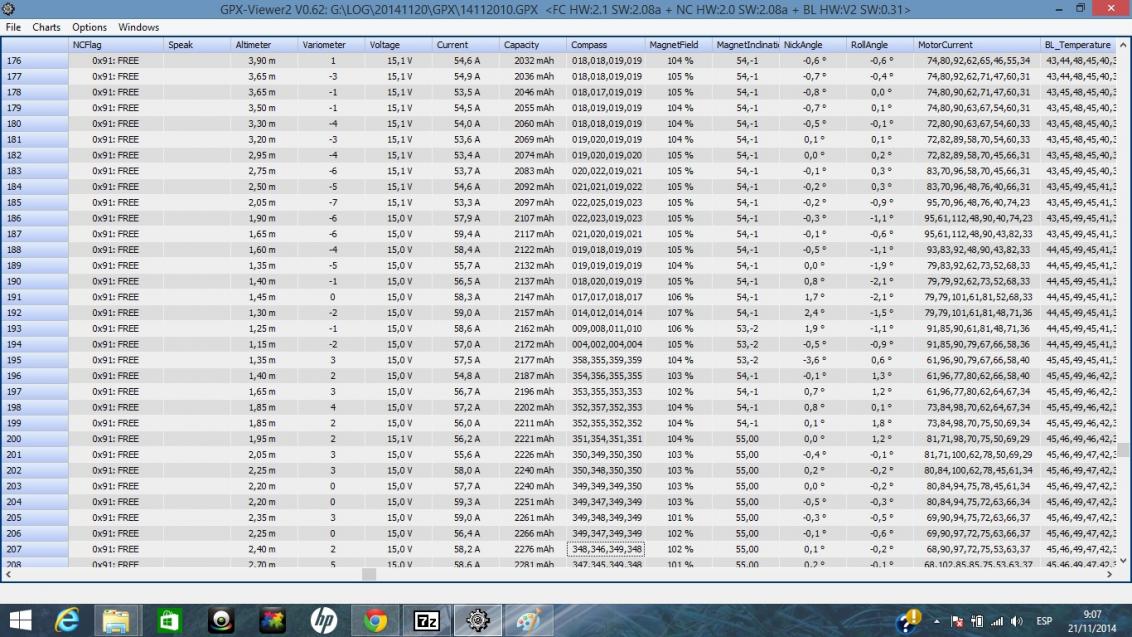Image resolution: width=1132 pixels, height=637 pixels.
Task: Open the Paint palette taskbar icon
Action: [x=529, y=620]
